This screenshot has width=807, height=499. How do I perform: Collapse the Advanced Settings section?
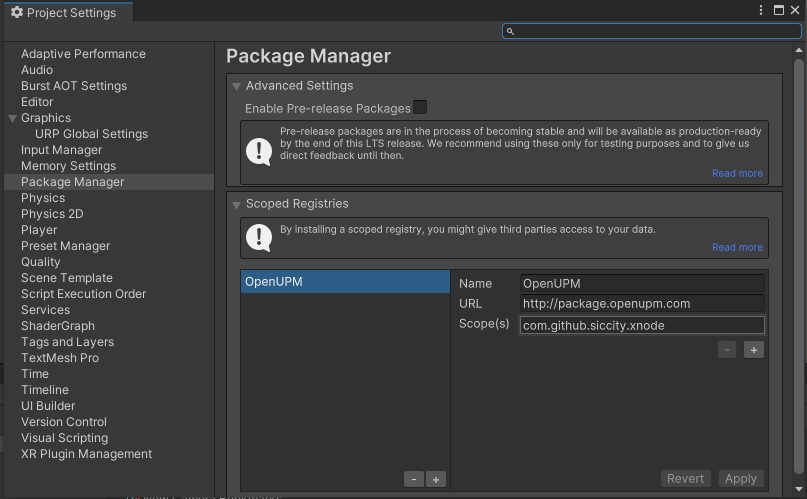[236, 86]
